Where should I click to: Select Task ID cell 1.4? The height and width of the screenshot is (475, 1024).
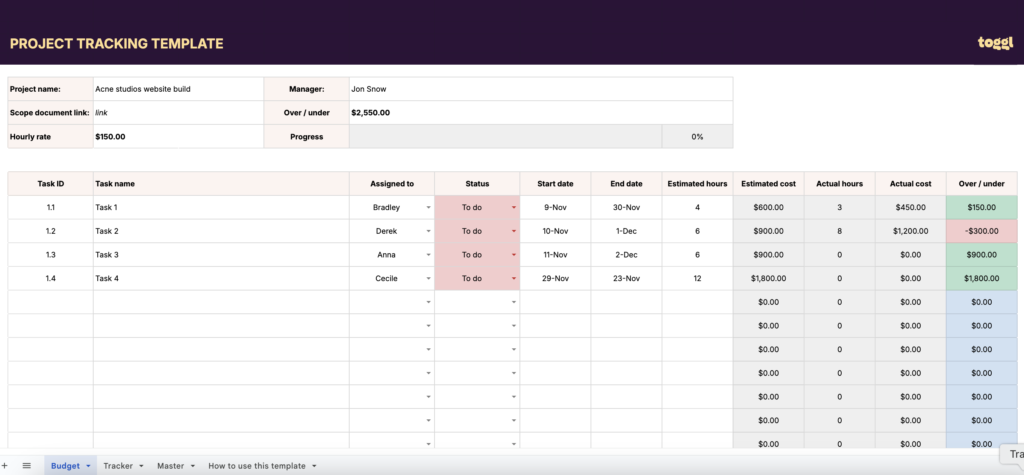pos(50,278)
